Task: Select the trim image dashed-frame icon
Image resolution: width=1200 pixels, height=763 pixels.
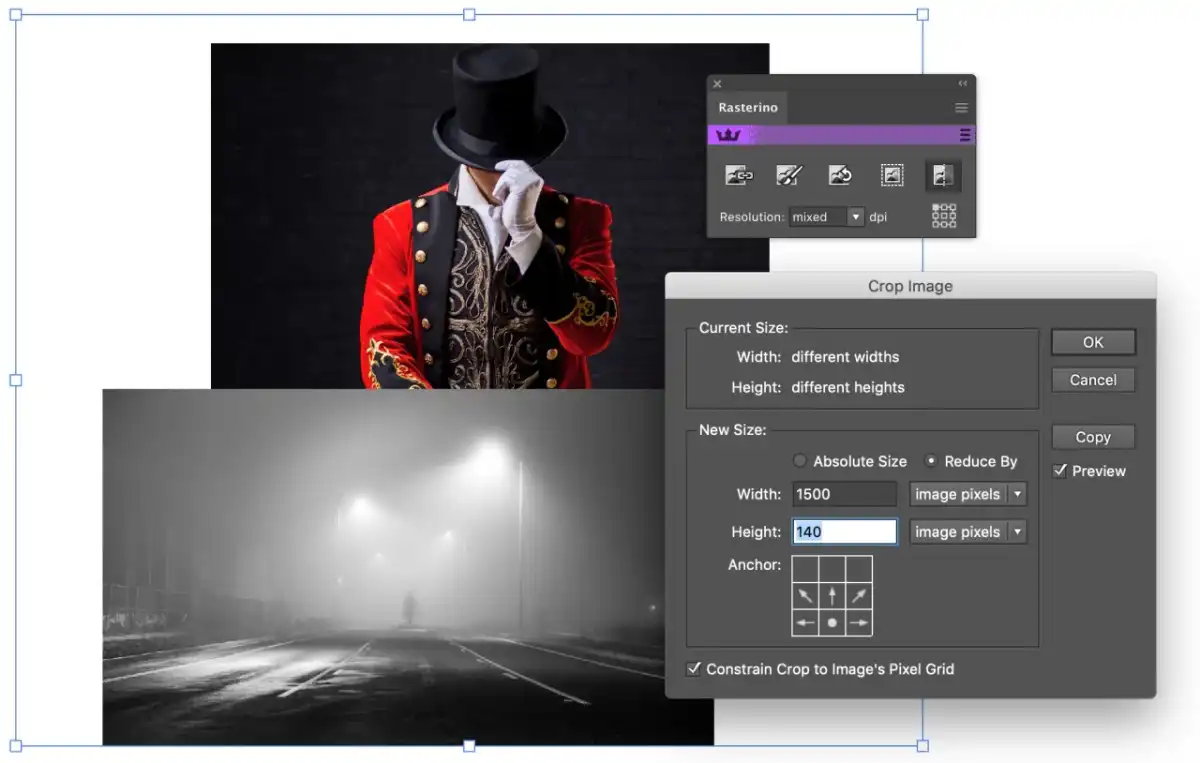Action: (x=892, y=176)
